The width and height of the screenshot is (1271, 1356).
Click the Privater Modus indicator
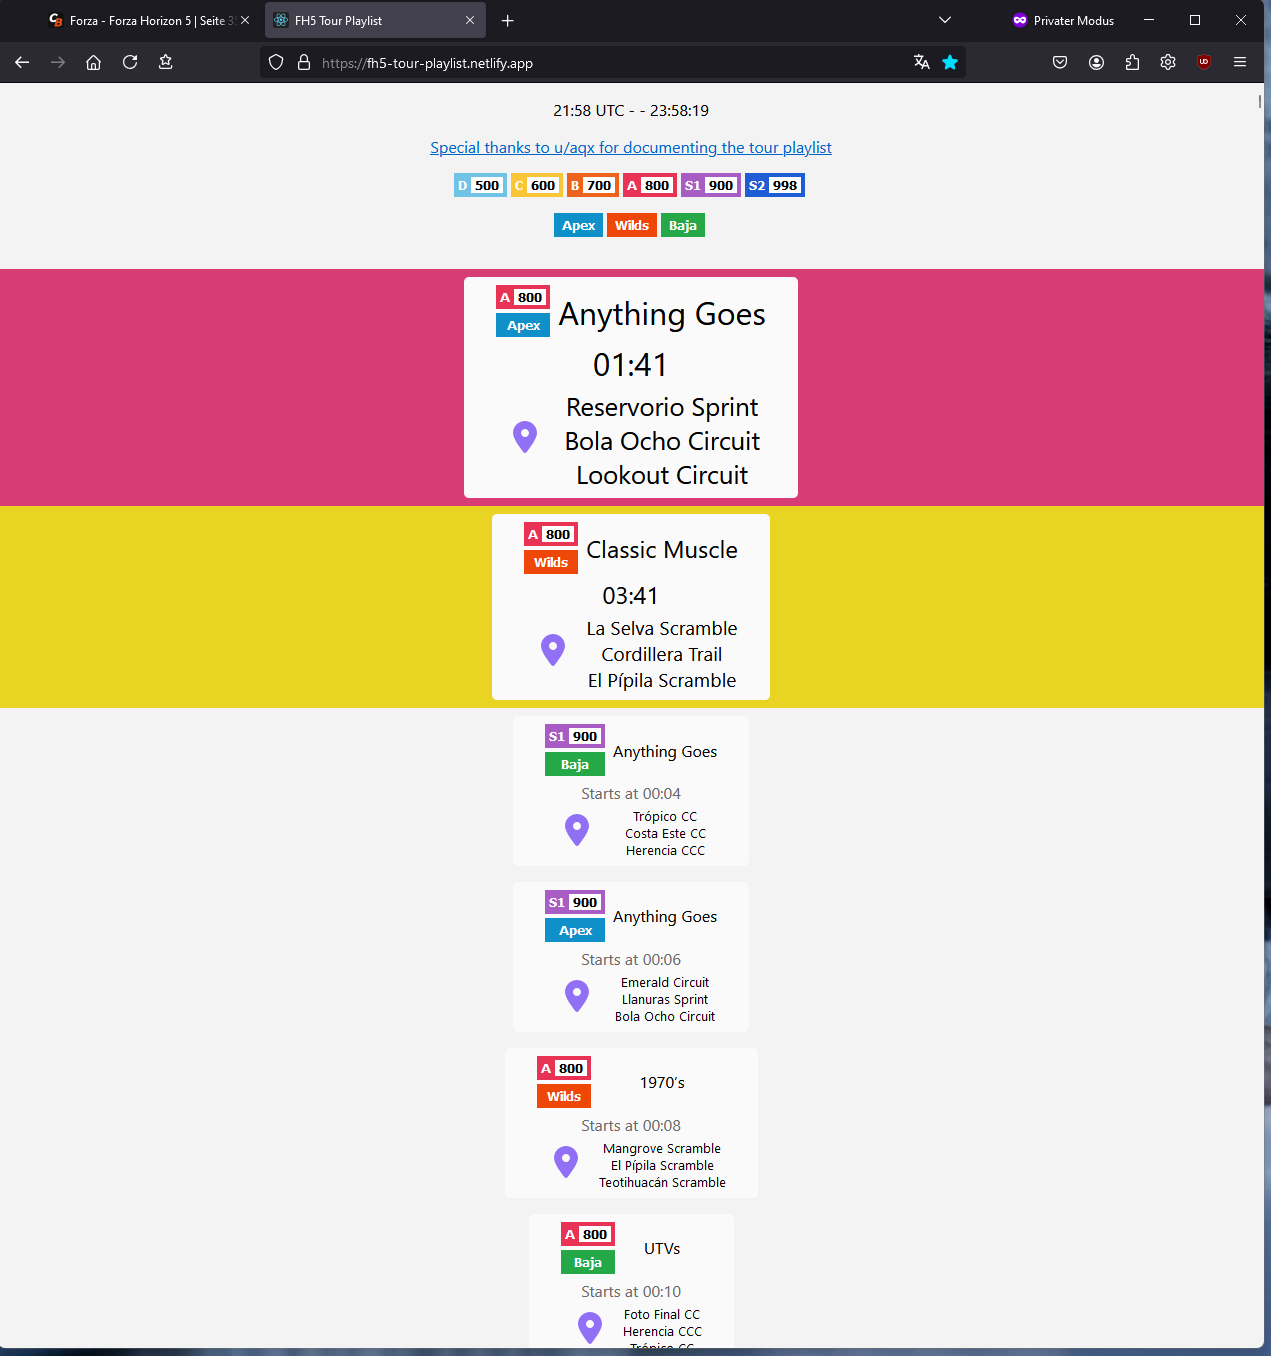coord(1063,20)
